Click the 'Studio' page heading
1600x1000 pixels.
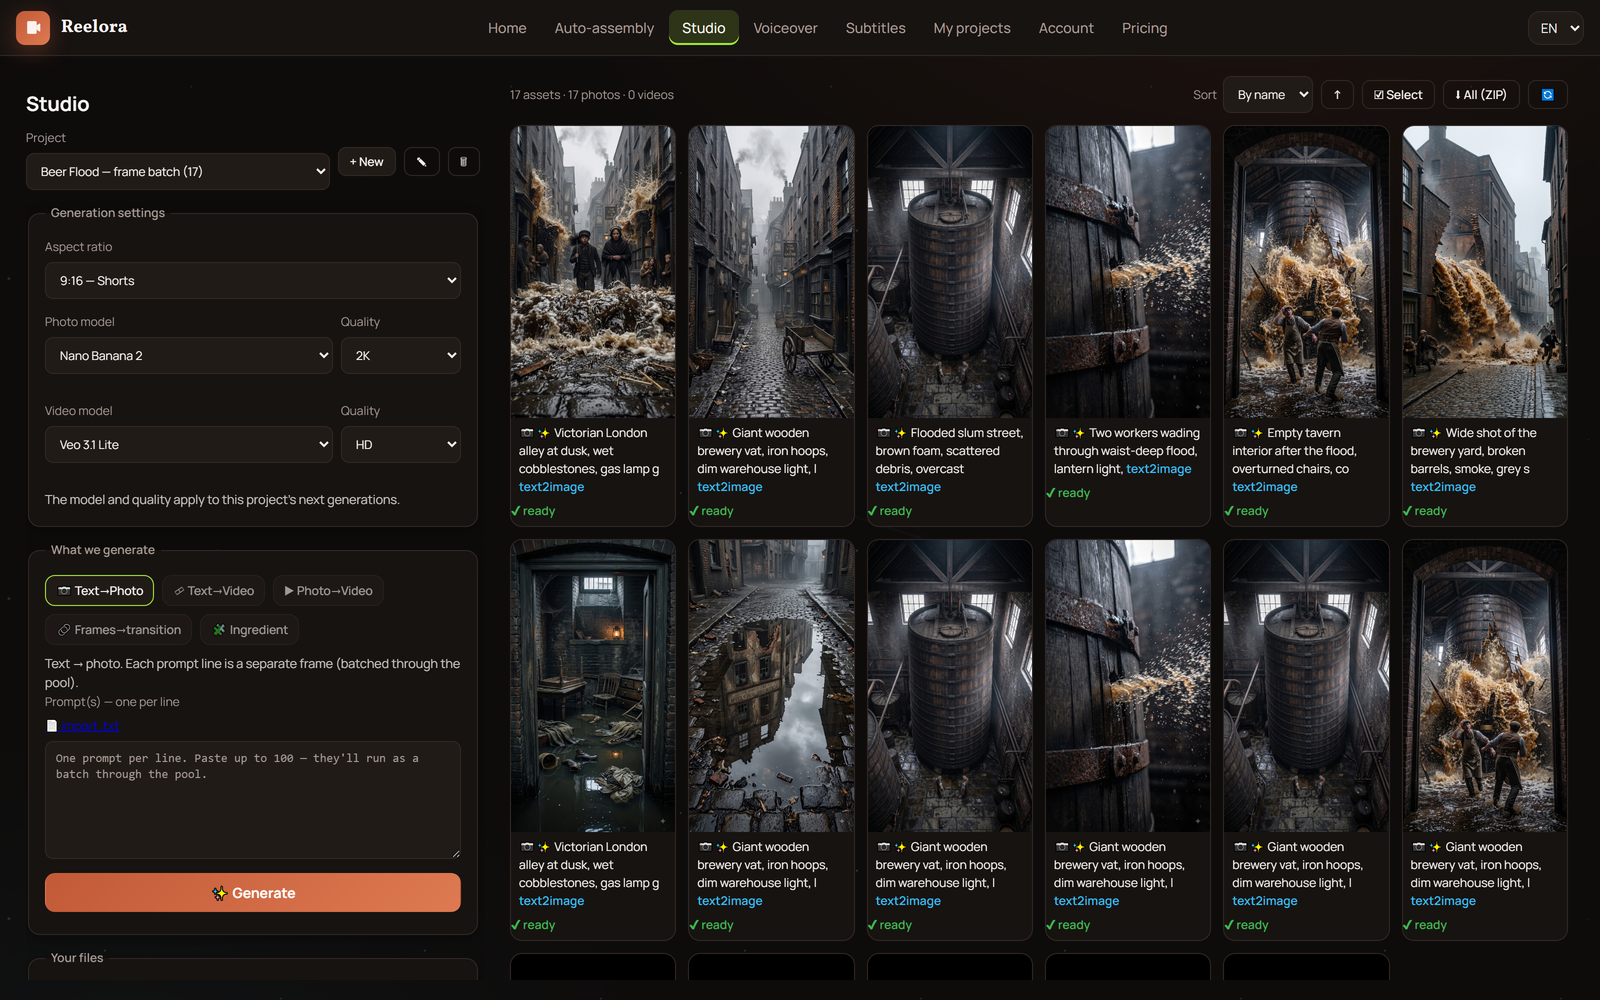coord(58,104)
